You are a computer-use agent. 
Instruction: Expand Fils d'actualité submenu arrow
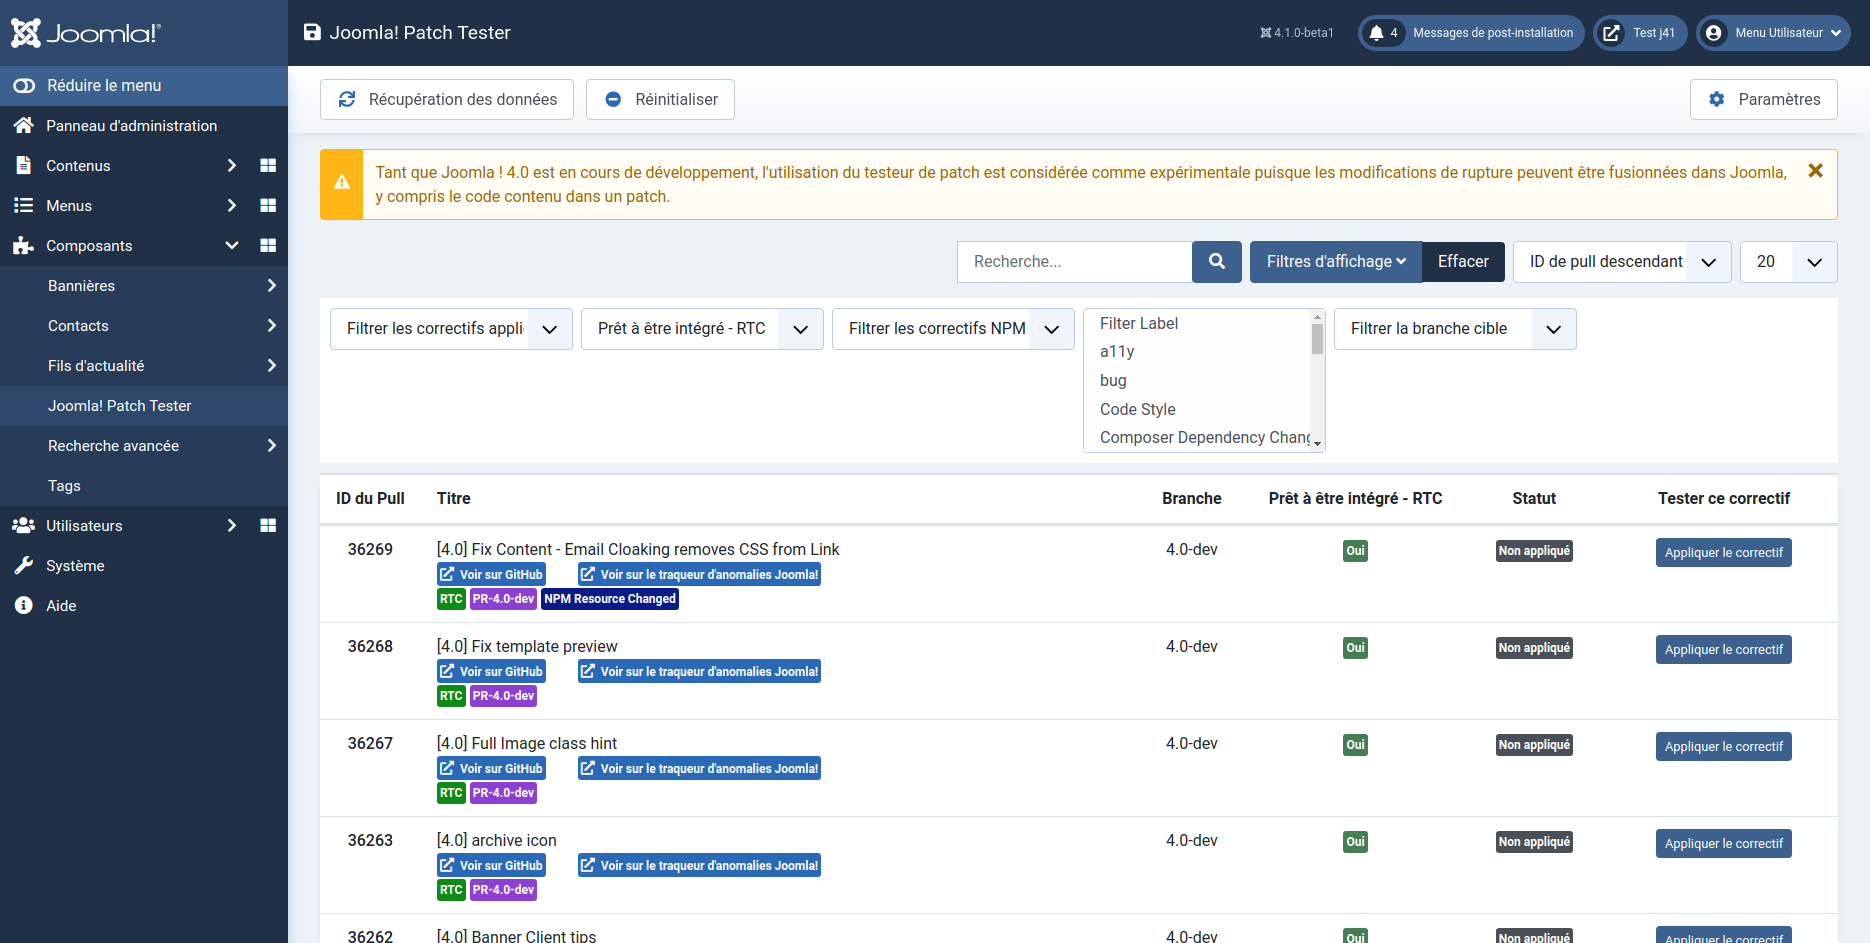(272, 366)
